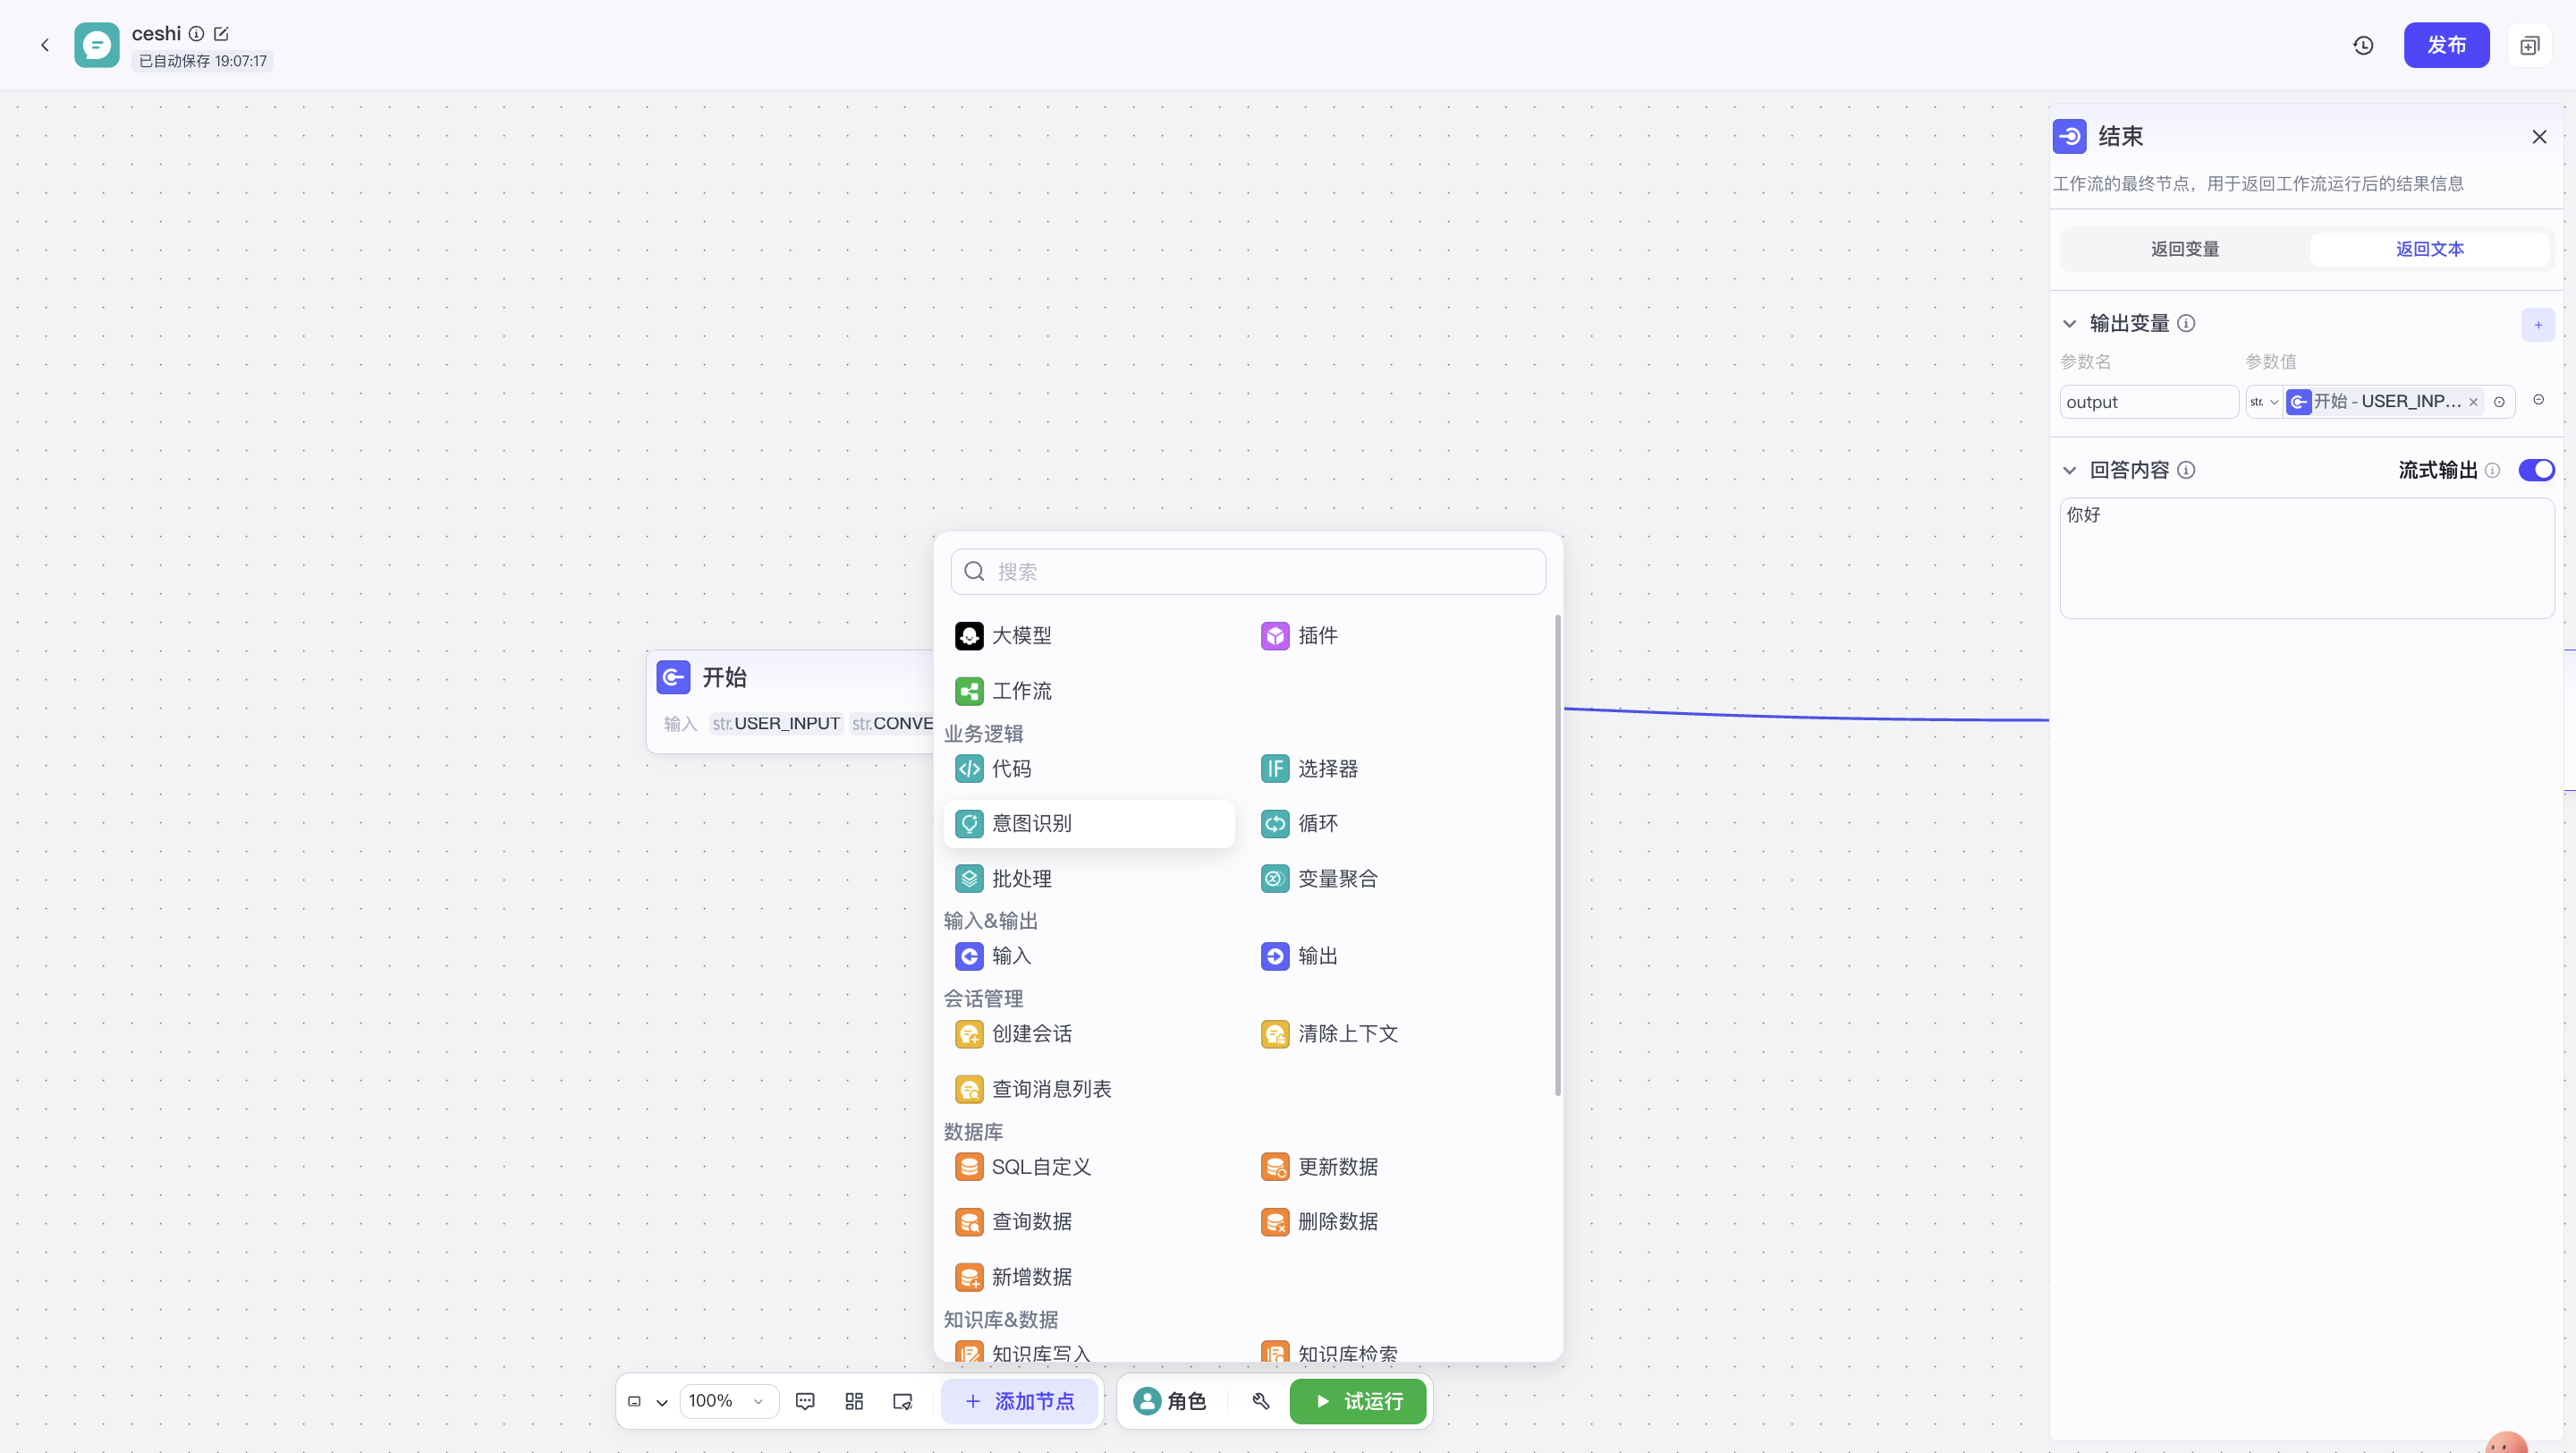Insert the 循环 loop node
Image resolution: width=2576 pixels, height=1453 pixels.
pyautogui.click(x=1299, y=824)
